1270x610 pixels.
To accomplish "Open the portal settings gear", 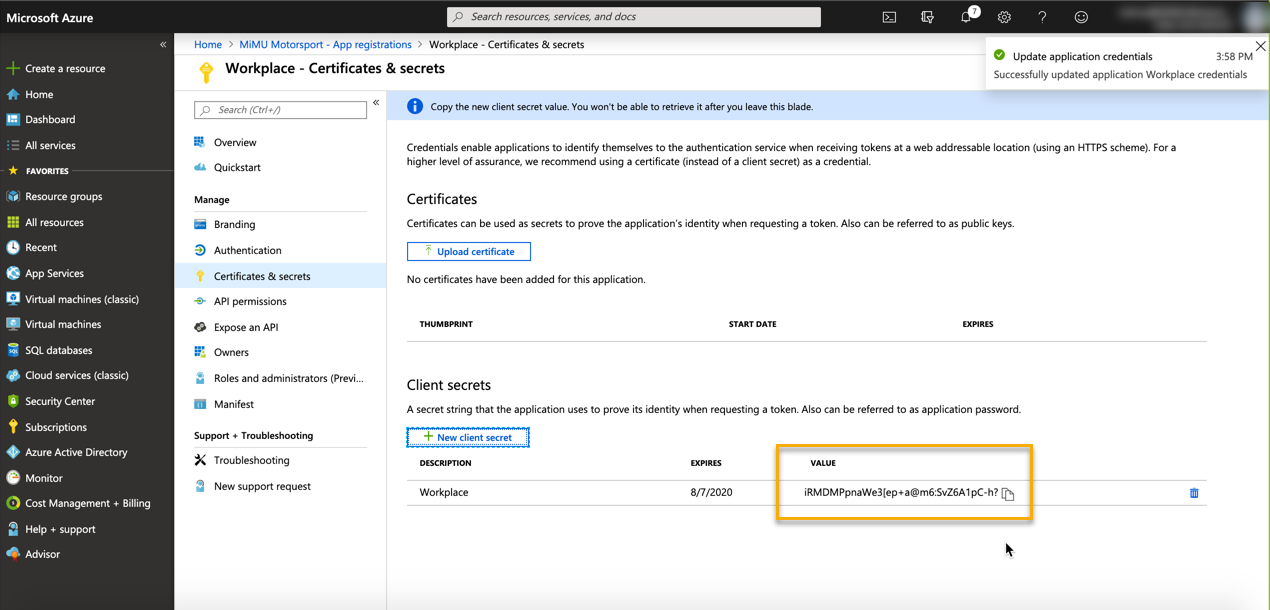I will click(x=1004, y=17).
